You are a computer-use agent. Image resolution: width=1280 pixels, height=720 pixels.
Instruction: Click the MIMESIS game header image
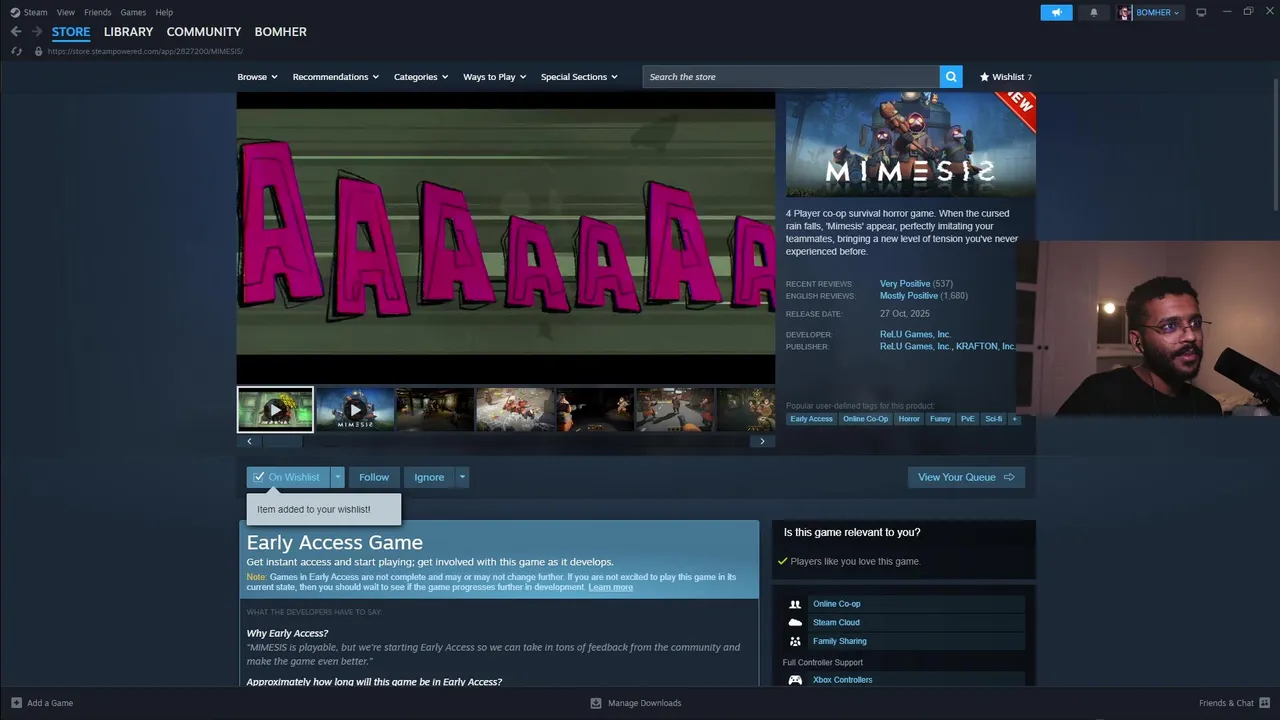coord(910,145)
